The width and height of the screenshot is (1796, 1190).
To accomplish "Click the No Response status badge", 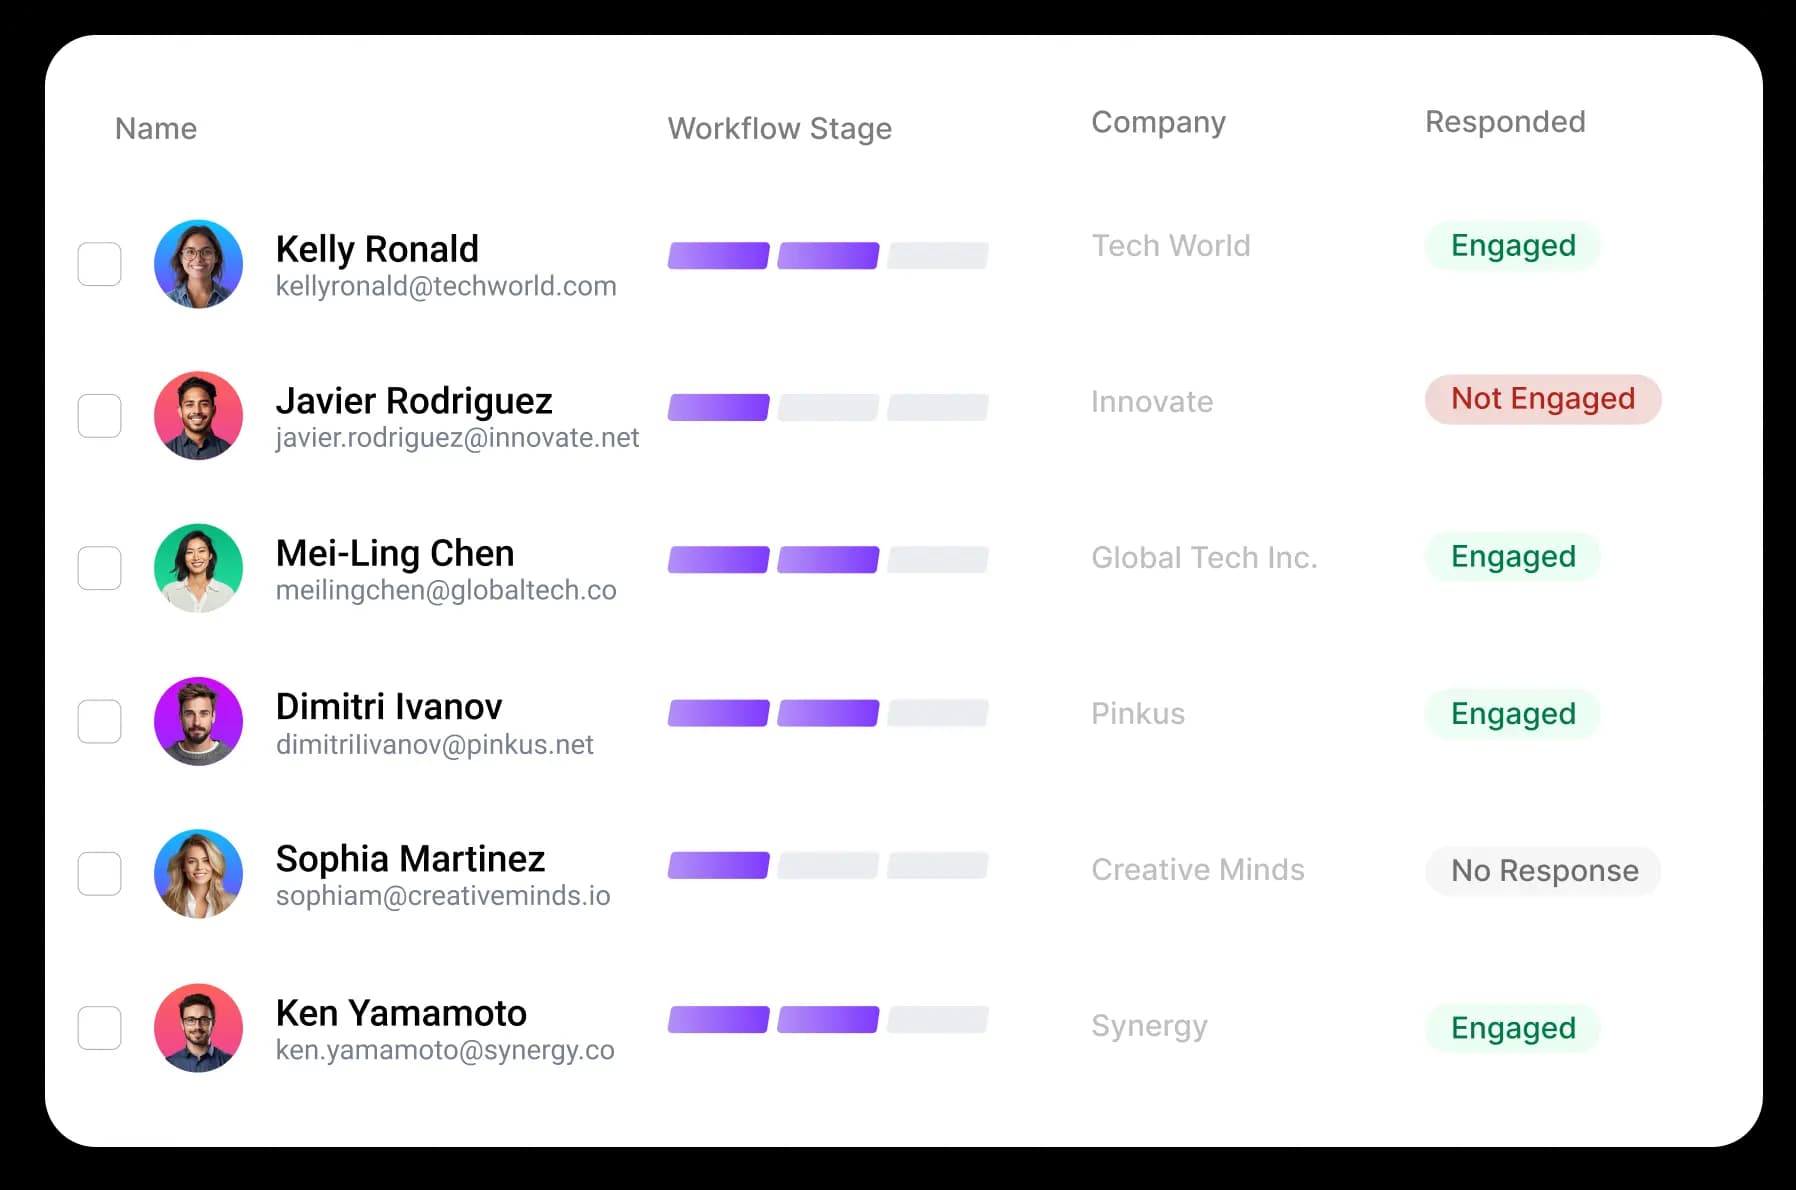I will [x=1543, y=871].
